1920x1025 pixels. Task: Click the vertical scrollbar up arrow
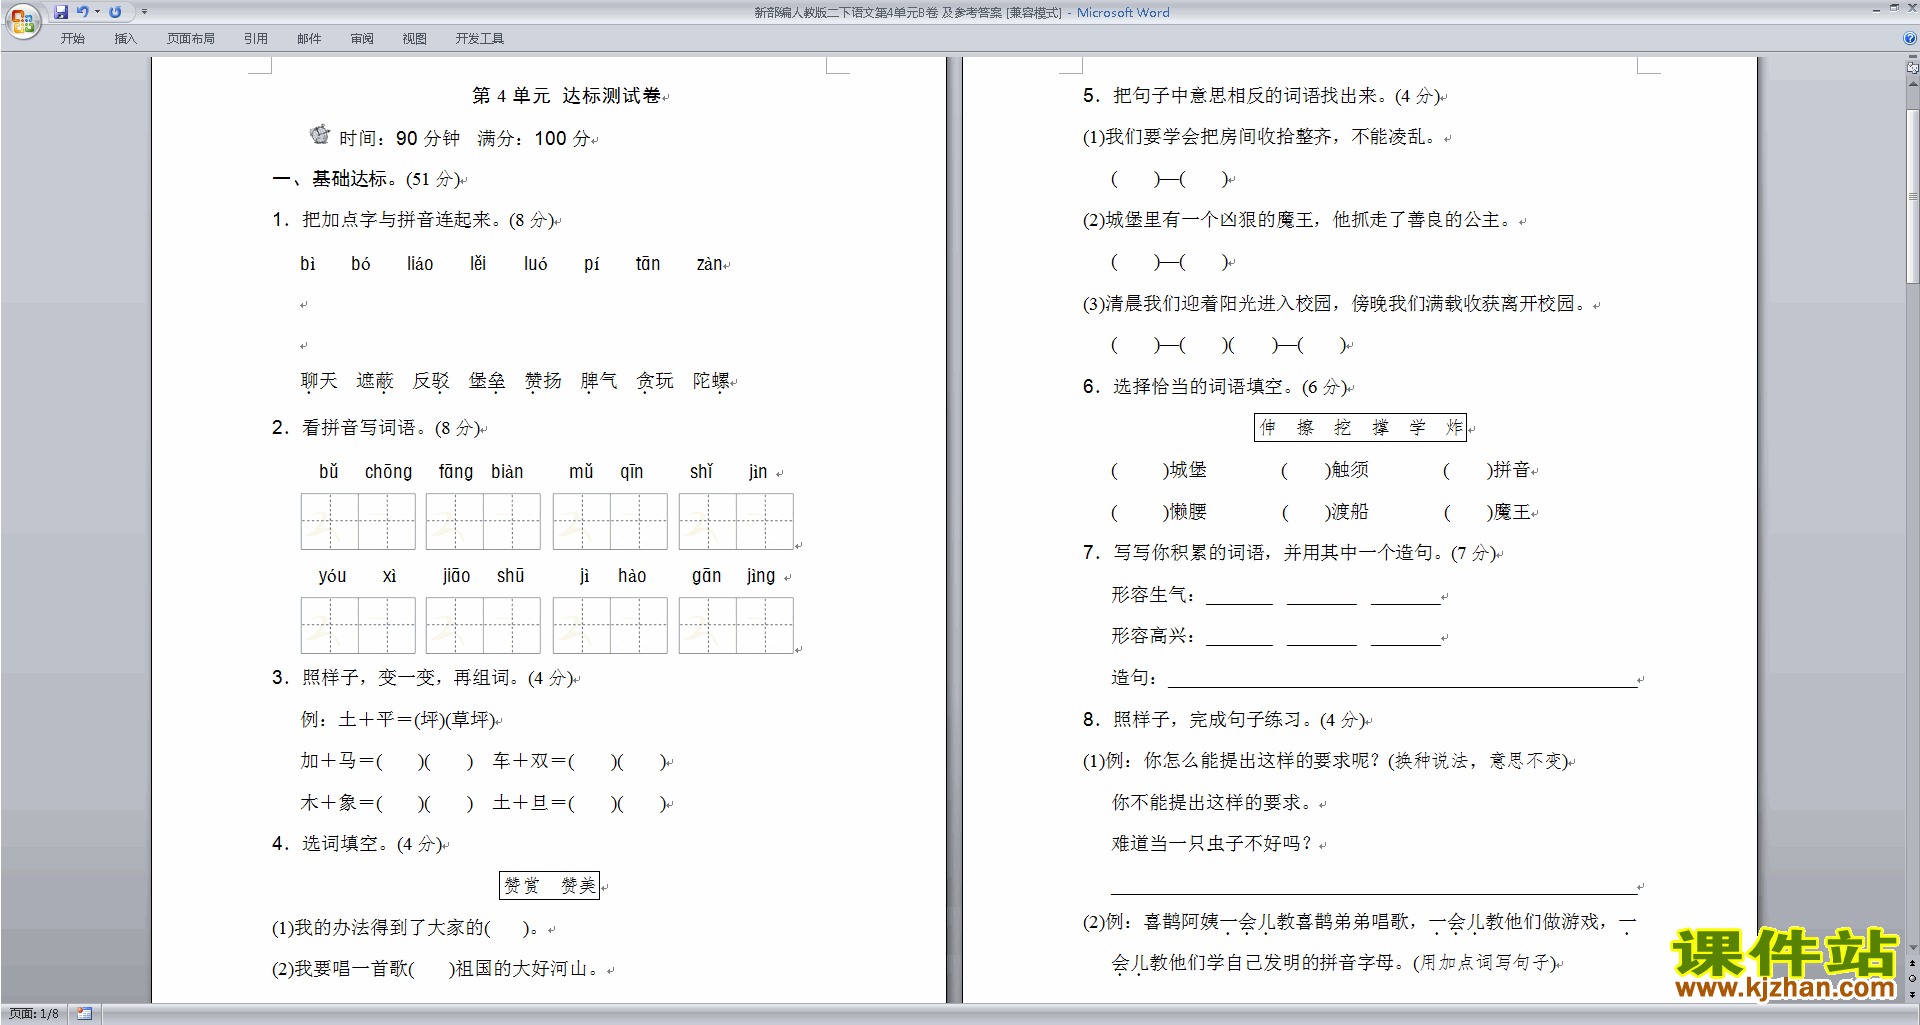(1912, 83)
